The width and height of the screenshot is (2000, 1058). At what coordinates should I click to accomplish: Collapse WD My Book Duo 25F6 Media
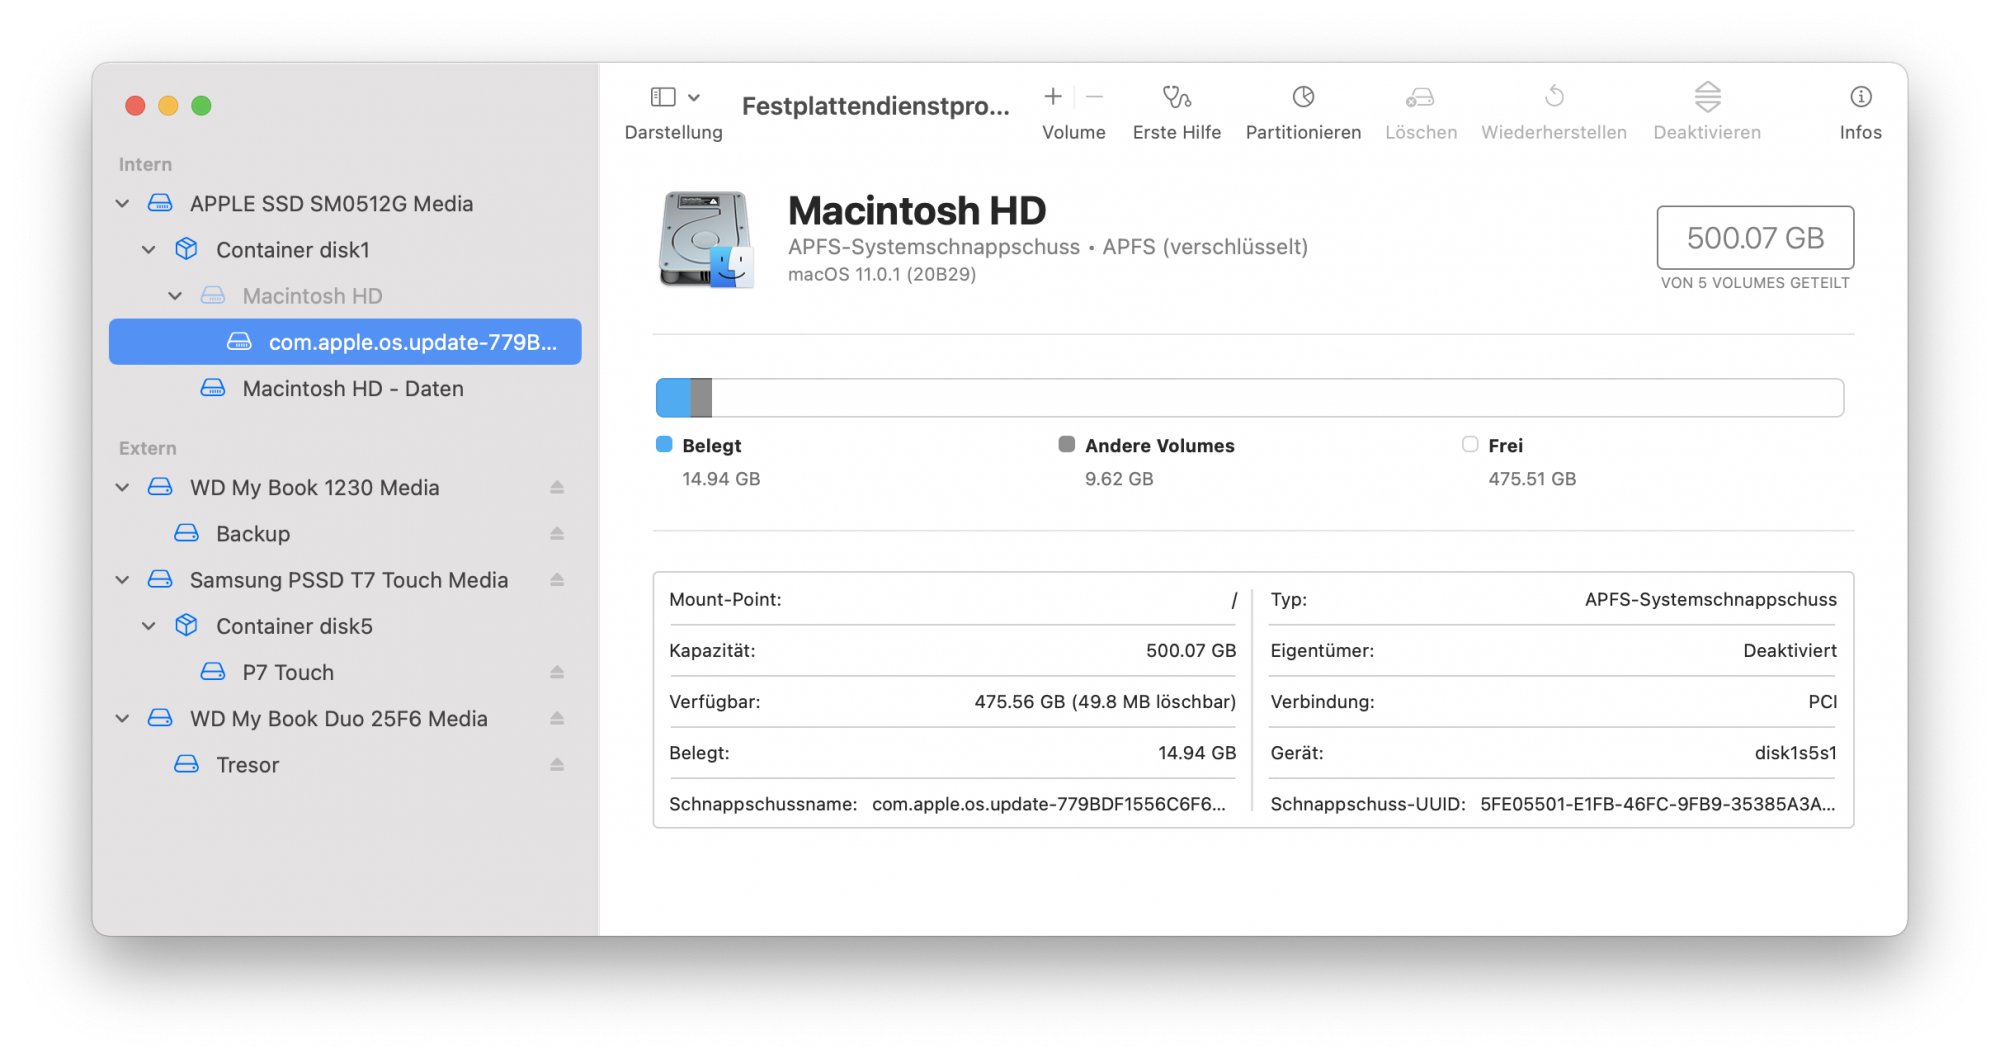tap(122, 719)
